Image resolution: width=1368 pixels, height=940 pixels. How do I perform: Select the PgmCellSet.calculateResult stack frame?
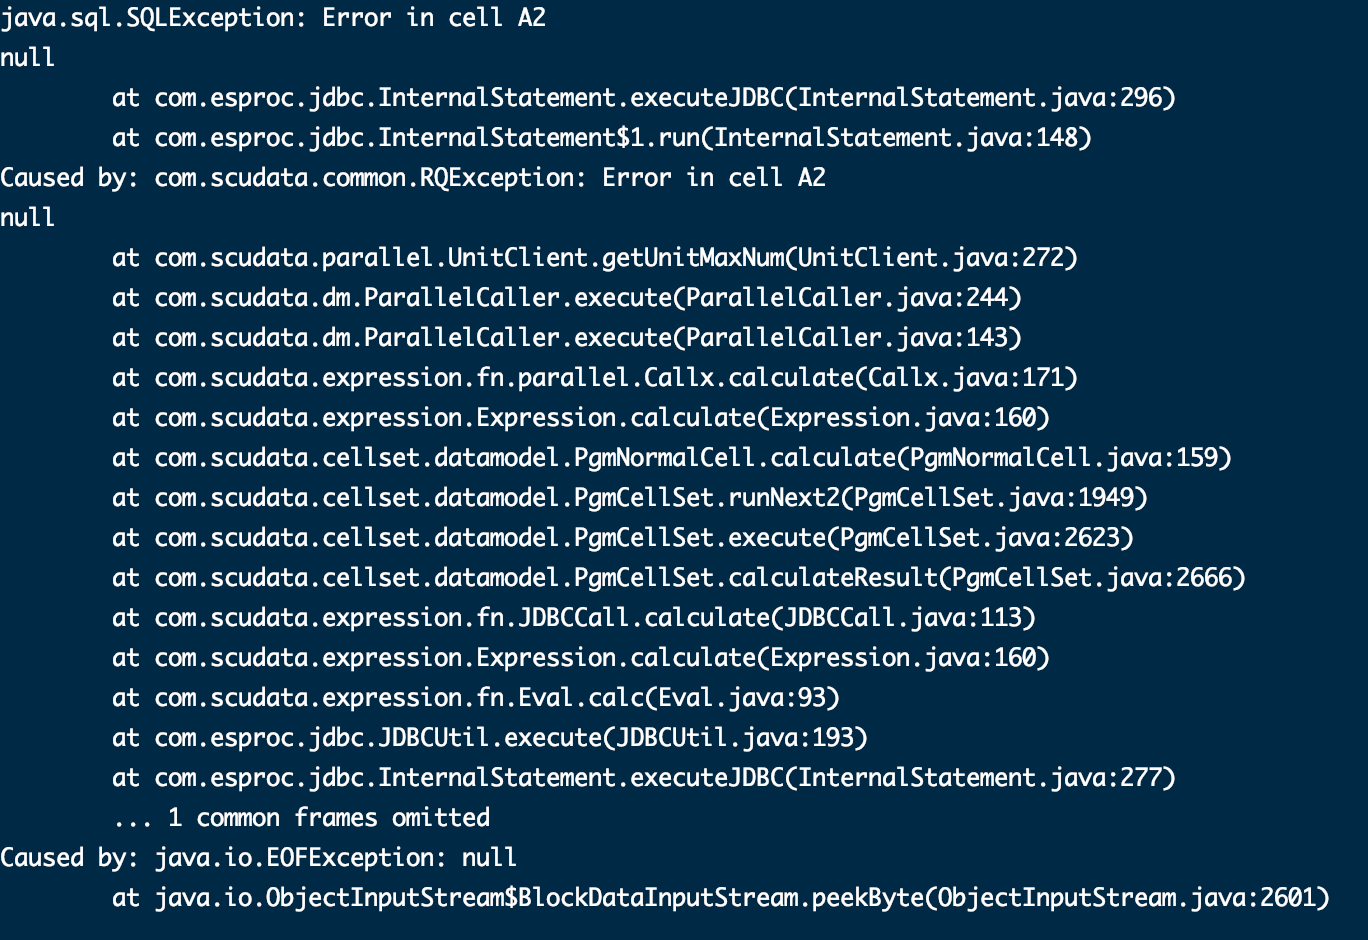pos(678,578)
